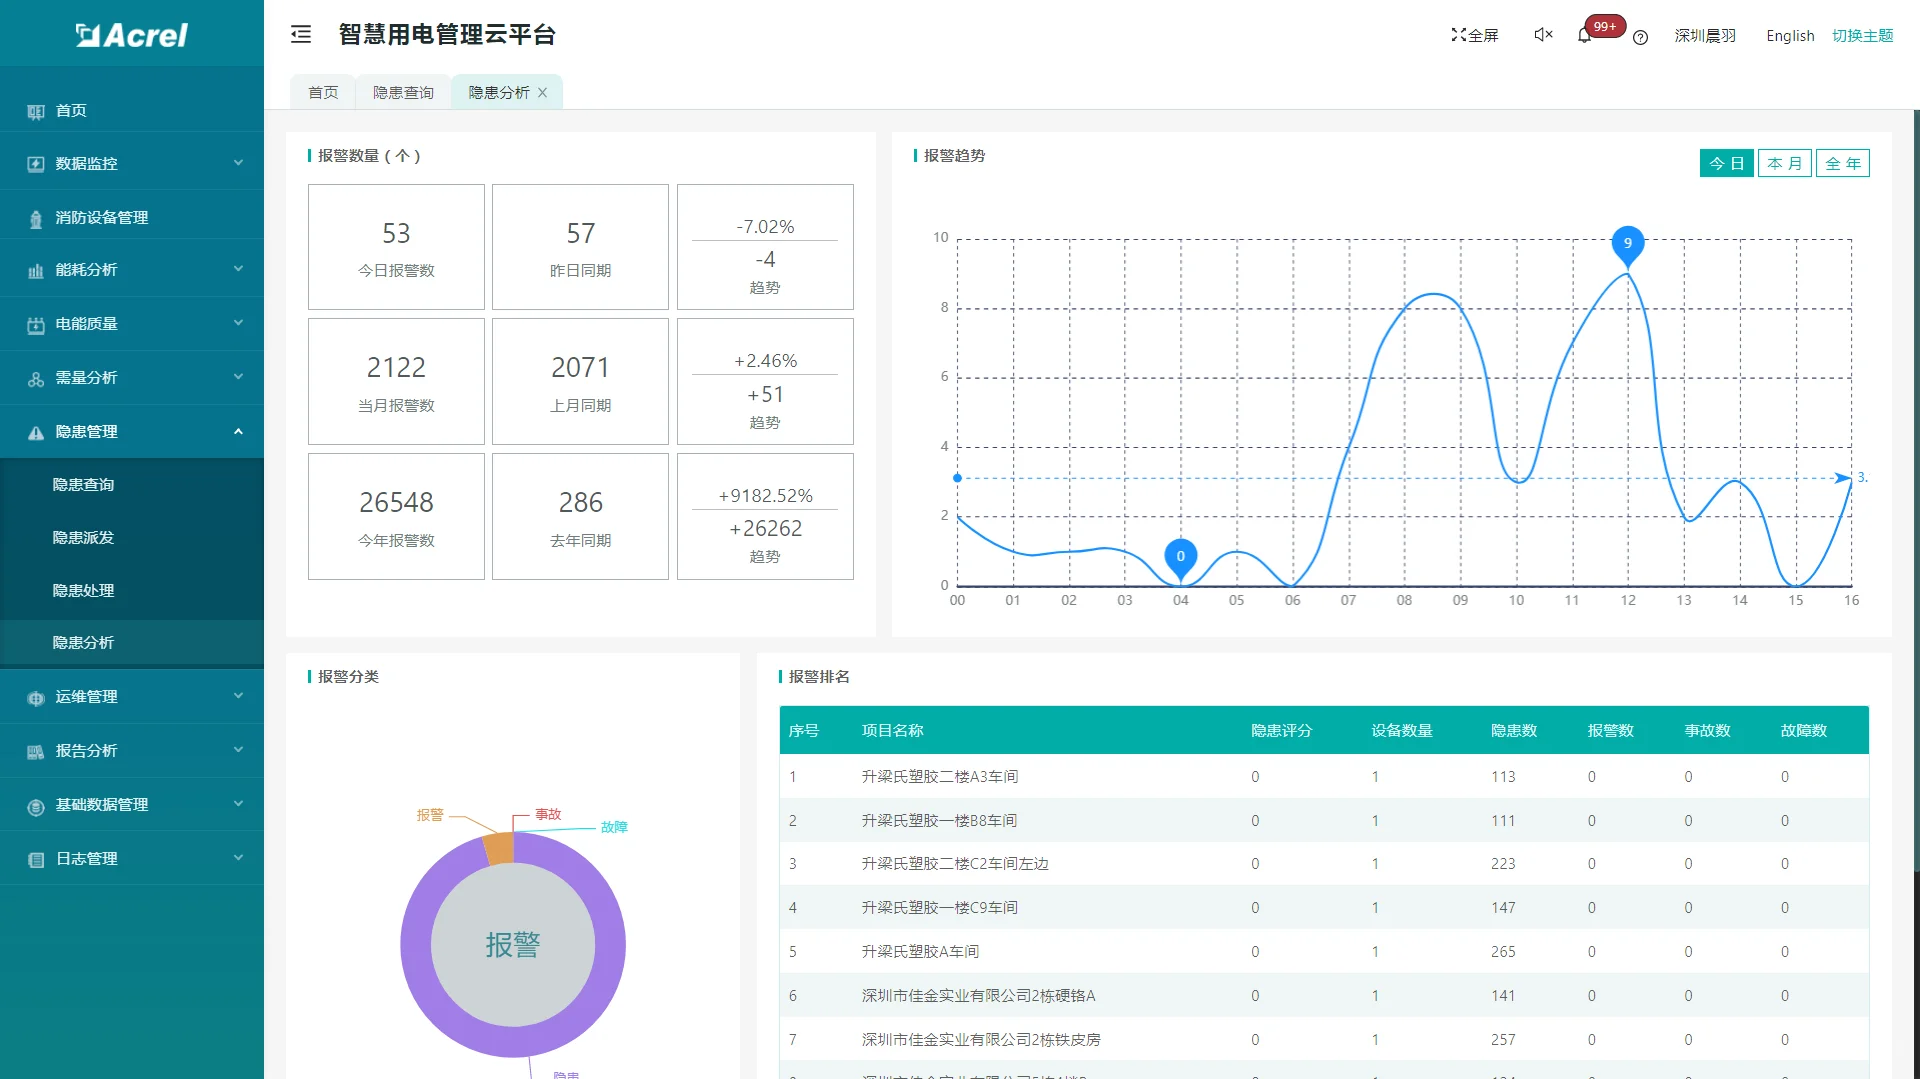Open help via the question mark icon
Screen dimensions: 1920x1079
(x=1639, y=39)
